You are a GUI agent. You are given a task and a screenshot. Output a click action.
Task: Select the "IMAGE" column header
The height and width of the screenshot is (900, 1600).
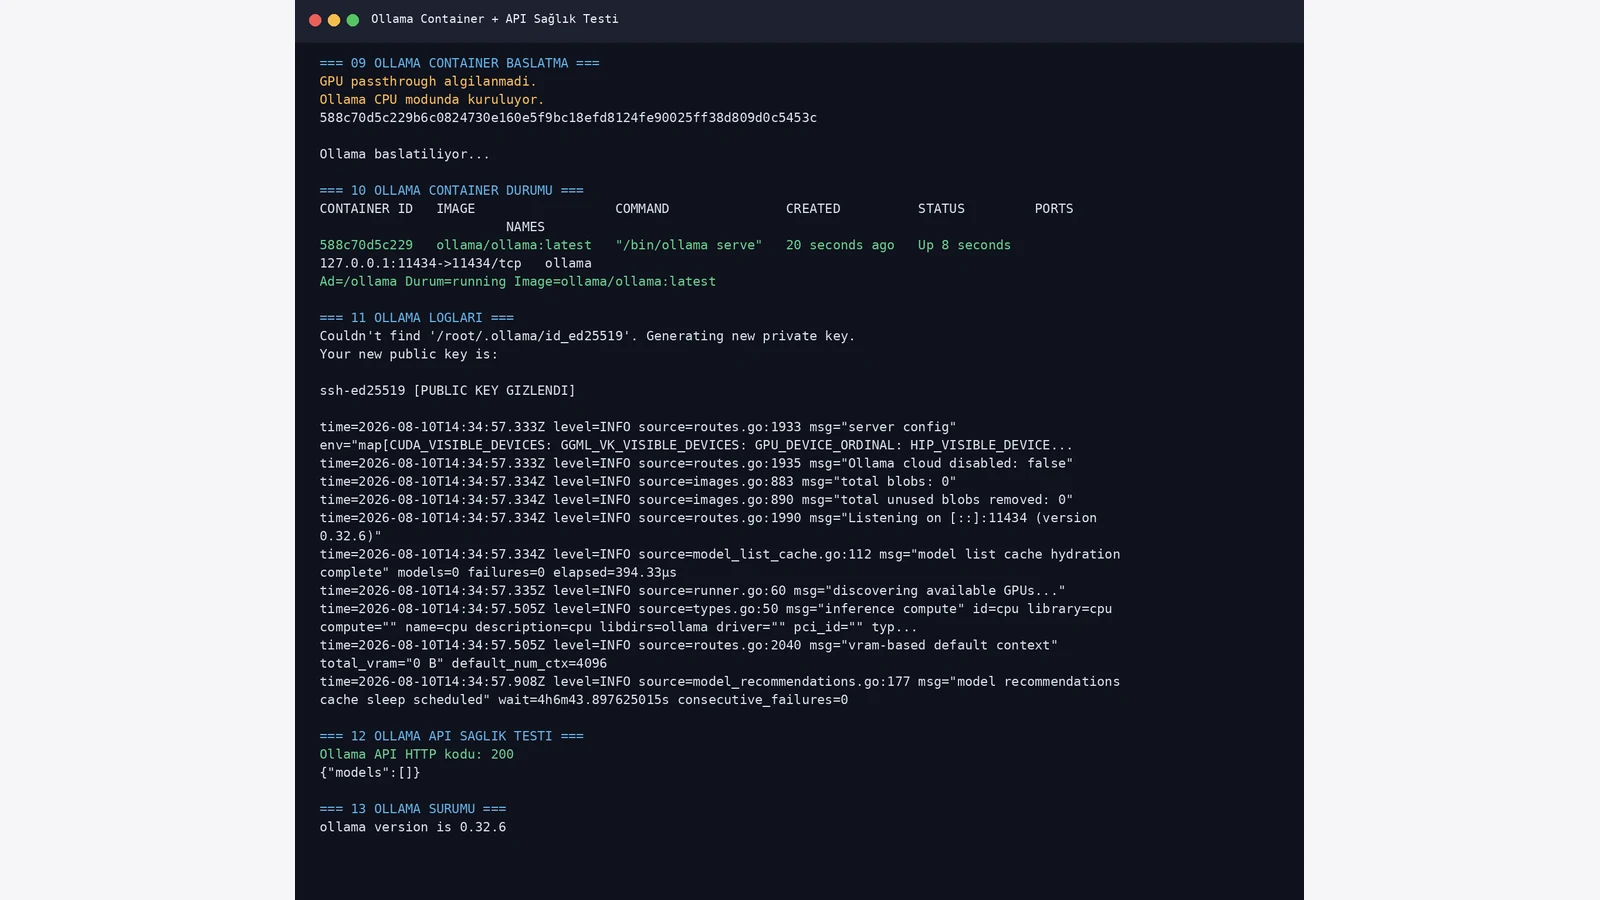pyautogui.click(x=456, y=209)
